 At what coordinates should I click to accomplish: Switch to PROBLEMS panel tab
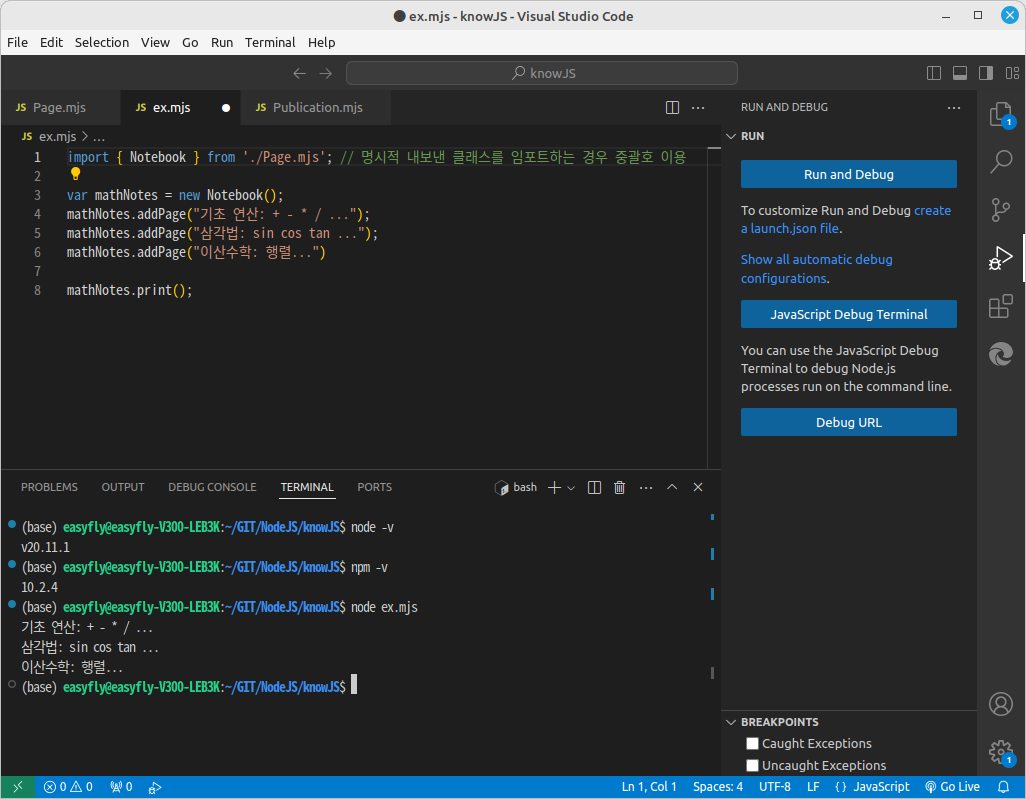(49, 488)
